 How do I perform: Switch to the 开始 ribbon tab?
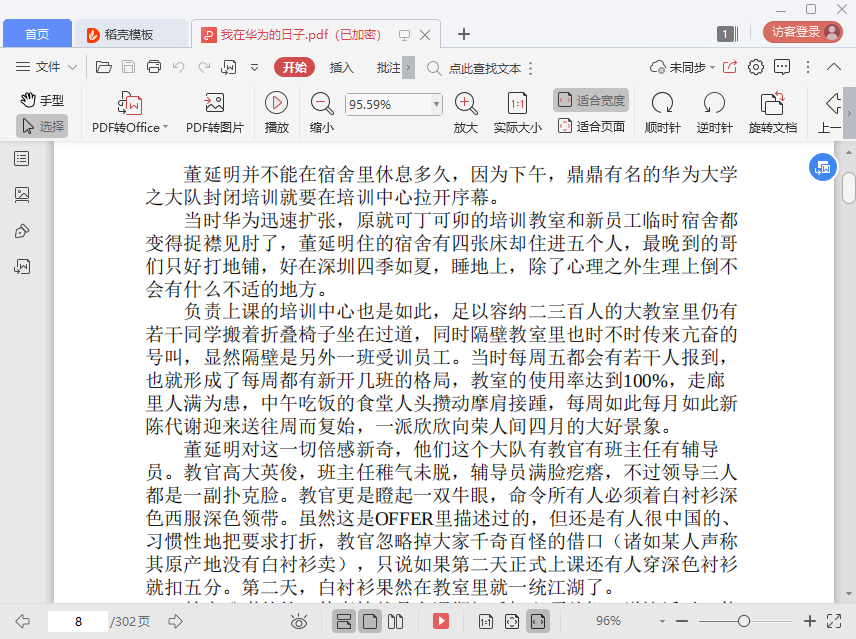[294, 68]
